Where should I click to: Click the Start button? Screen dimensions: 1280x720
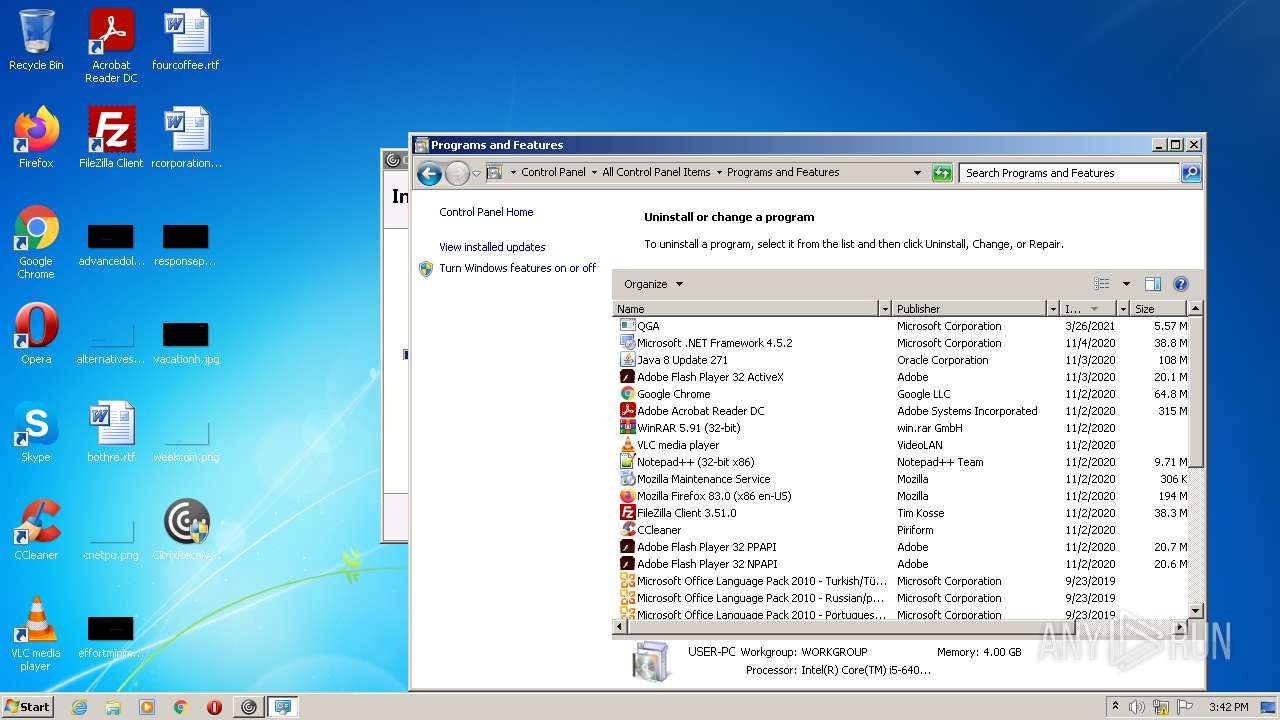28,707
